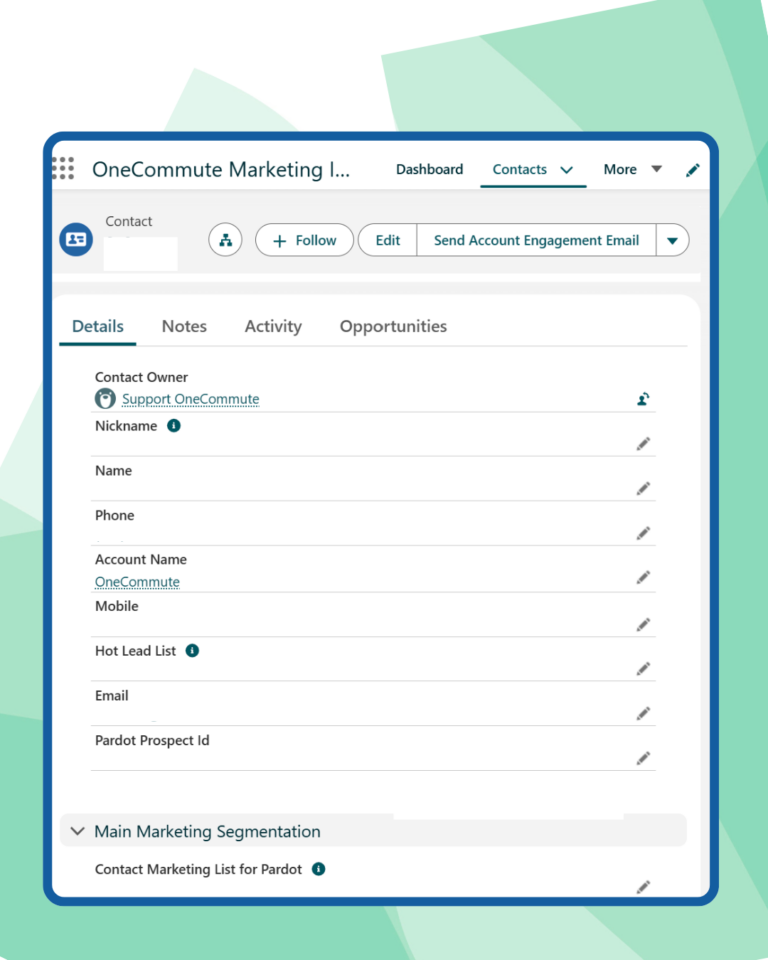The height and width of the screenshot is (960, 768).
Task: Edit the Account Name pencil
Action: tap(643, 577)
